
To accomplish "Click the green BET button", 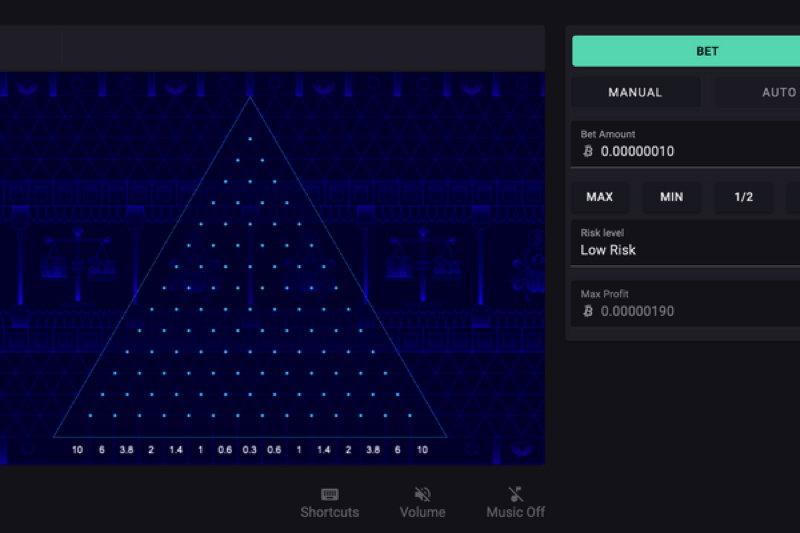I will coord(686,51).
